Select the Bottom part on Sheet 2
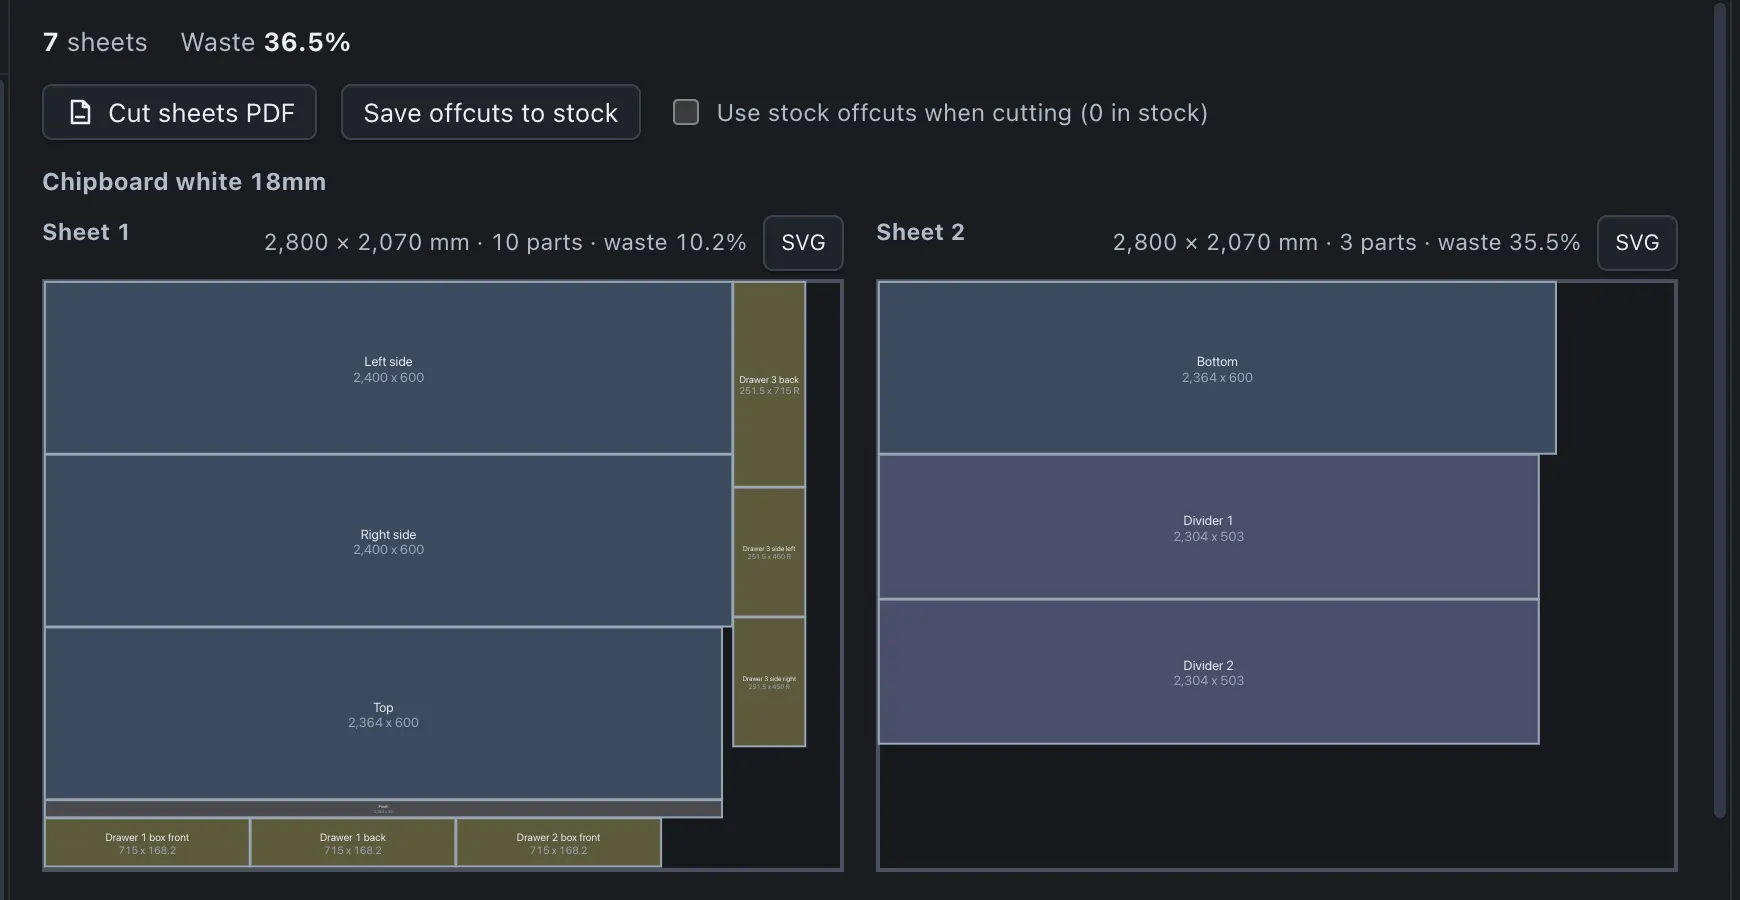This screenshot has height=900, width=1740. pos(1217,368)
